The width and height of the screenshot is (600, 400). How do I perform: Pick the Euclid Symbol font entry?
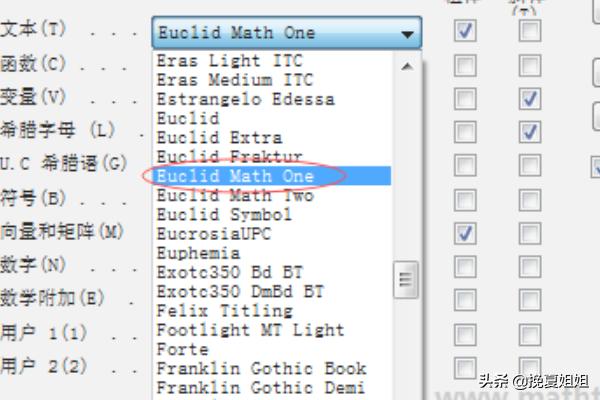(224, 214)
